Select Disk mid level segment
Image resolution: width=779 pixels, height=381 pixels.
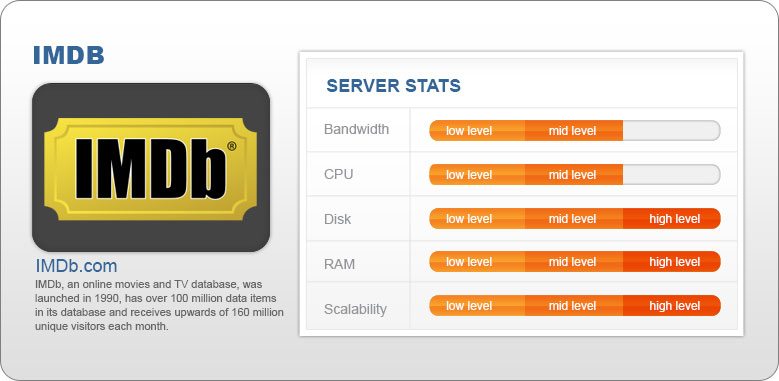pyautogui.click(x=574, y=219)
